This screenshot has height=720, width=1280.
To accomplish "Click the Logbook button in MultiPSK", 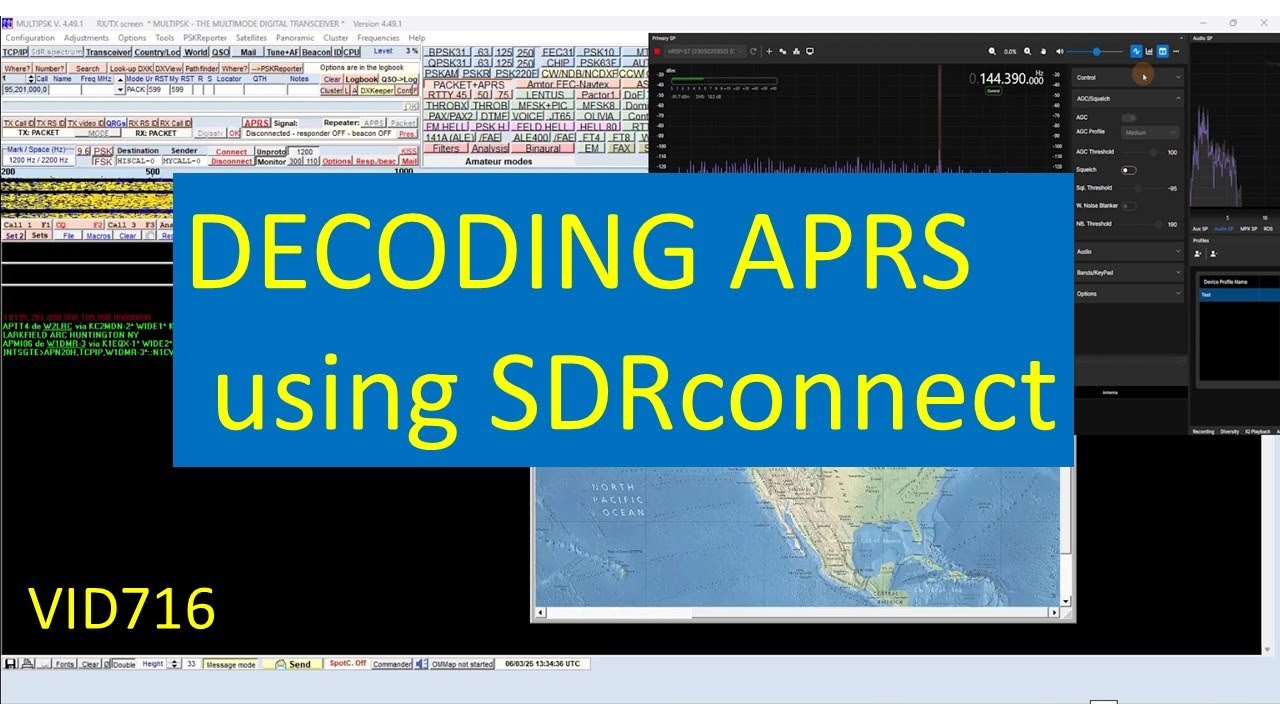I will 361,79.
